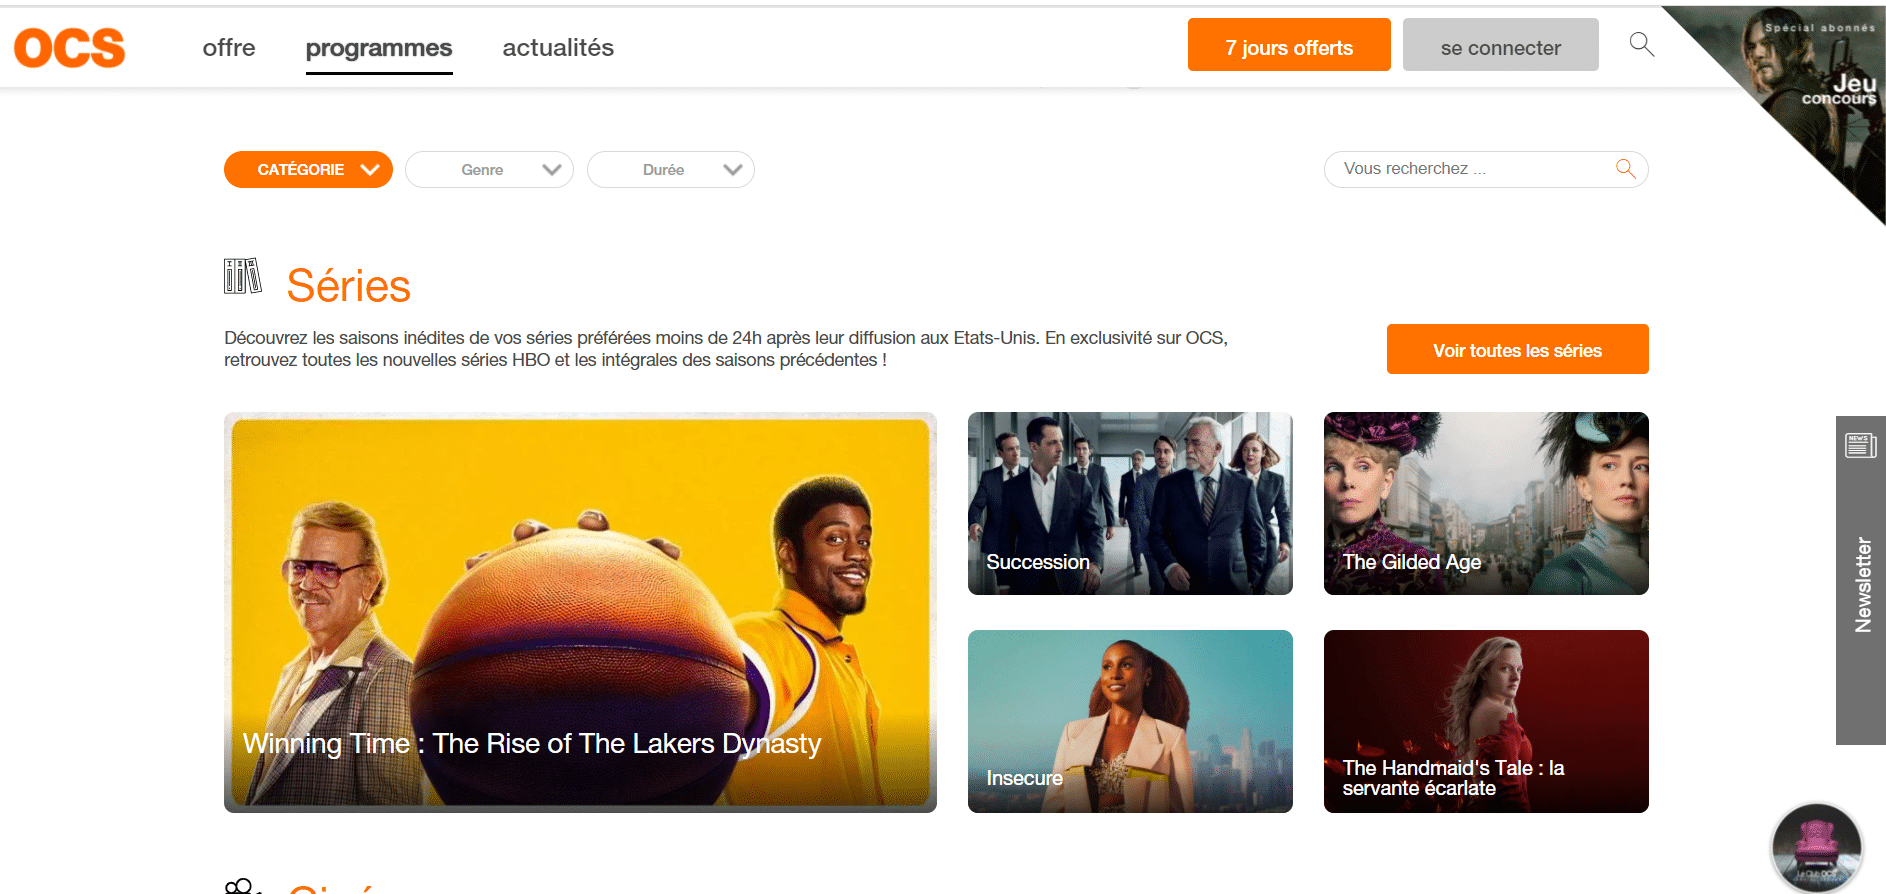Open the Succession series card
This screenshot has width=1886, height=894.
(x=1130, y=503)
